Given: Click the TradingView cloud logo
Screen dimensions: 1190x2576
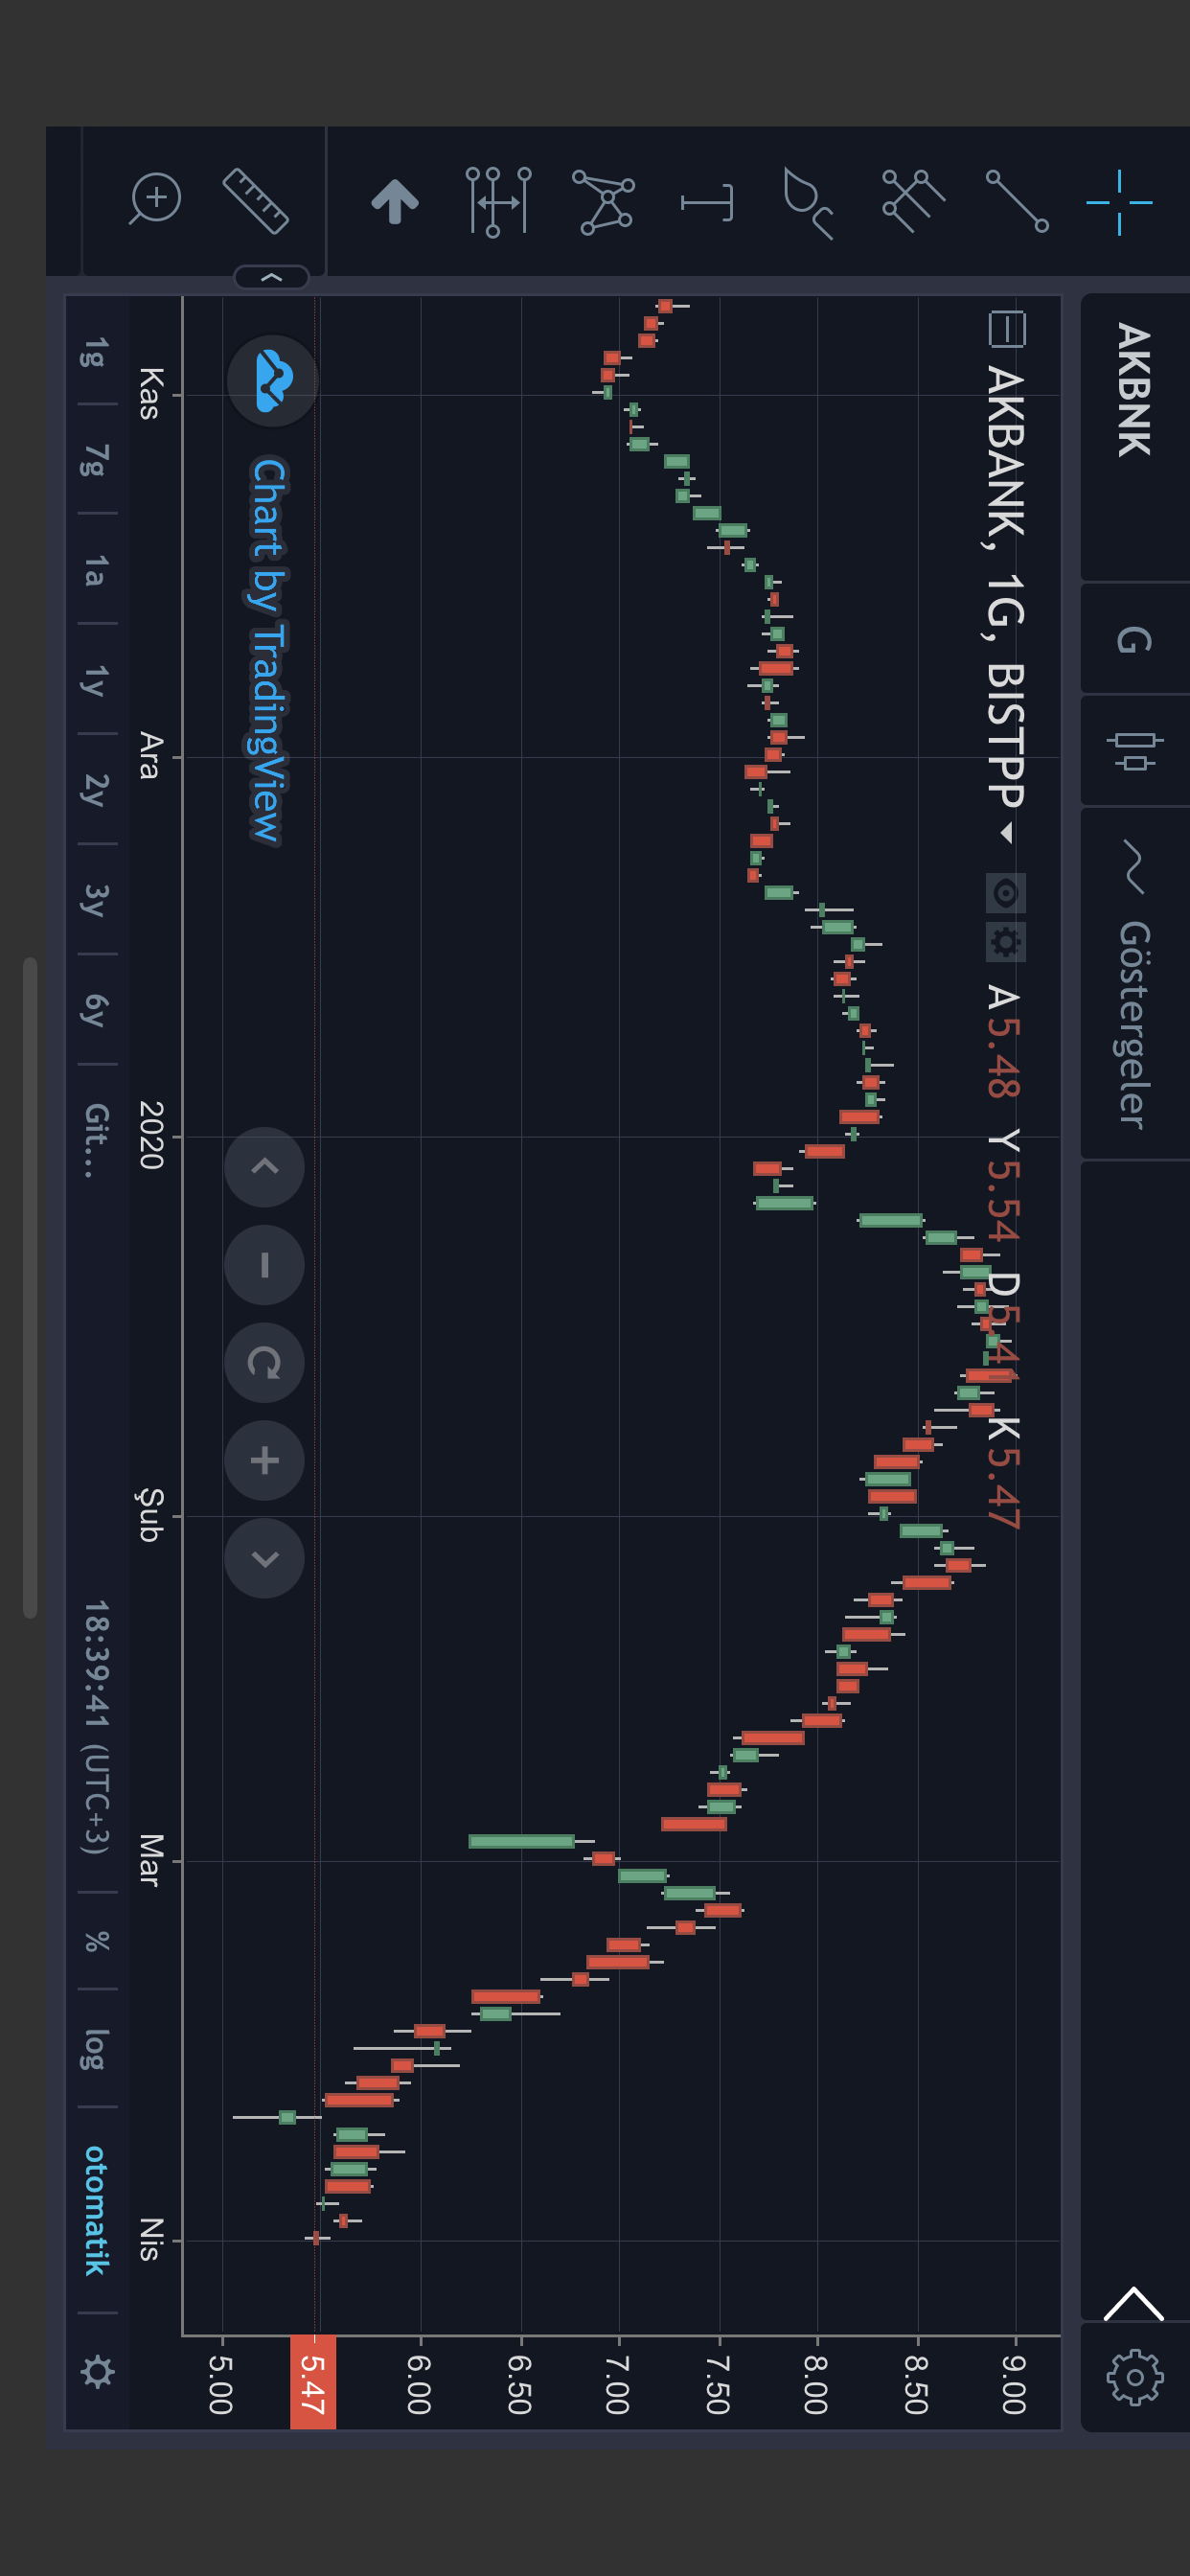Looking at the screenshot, I should 273,381.
